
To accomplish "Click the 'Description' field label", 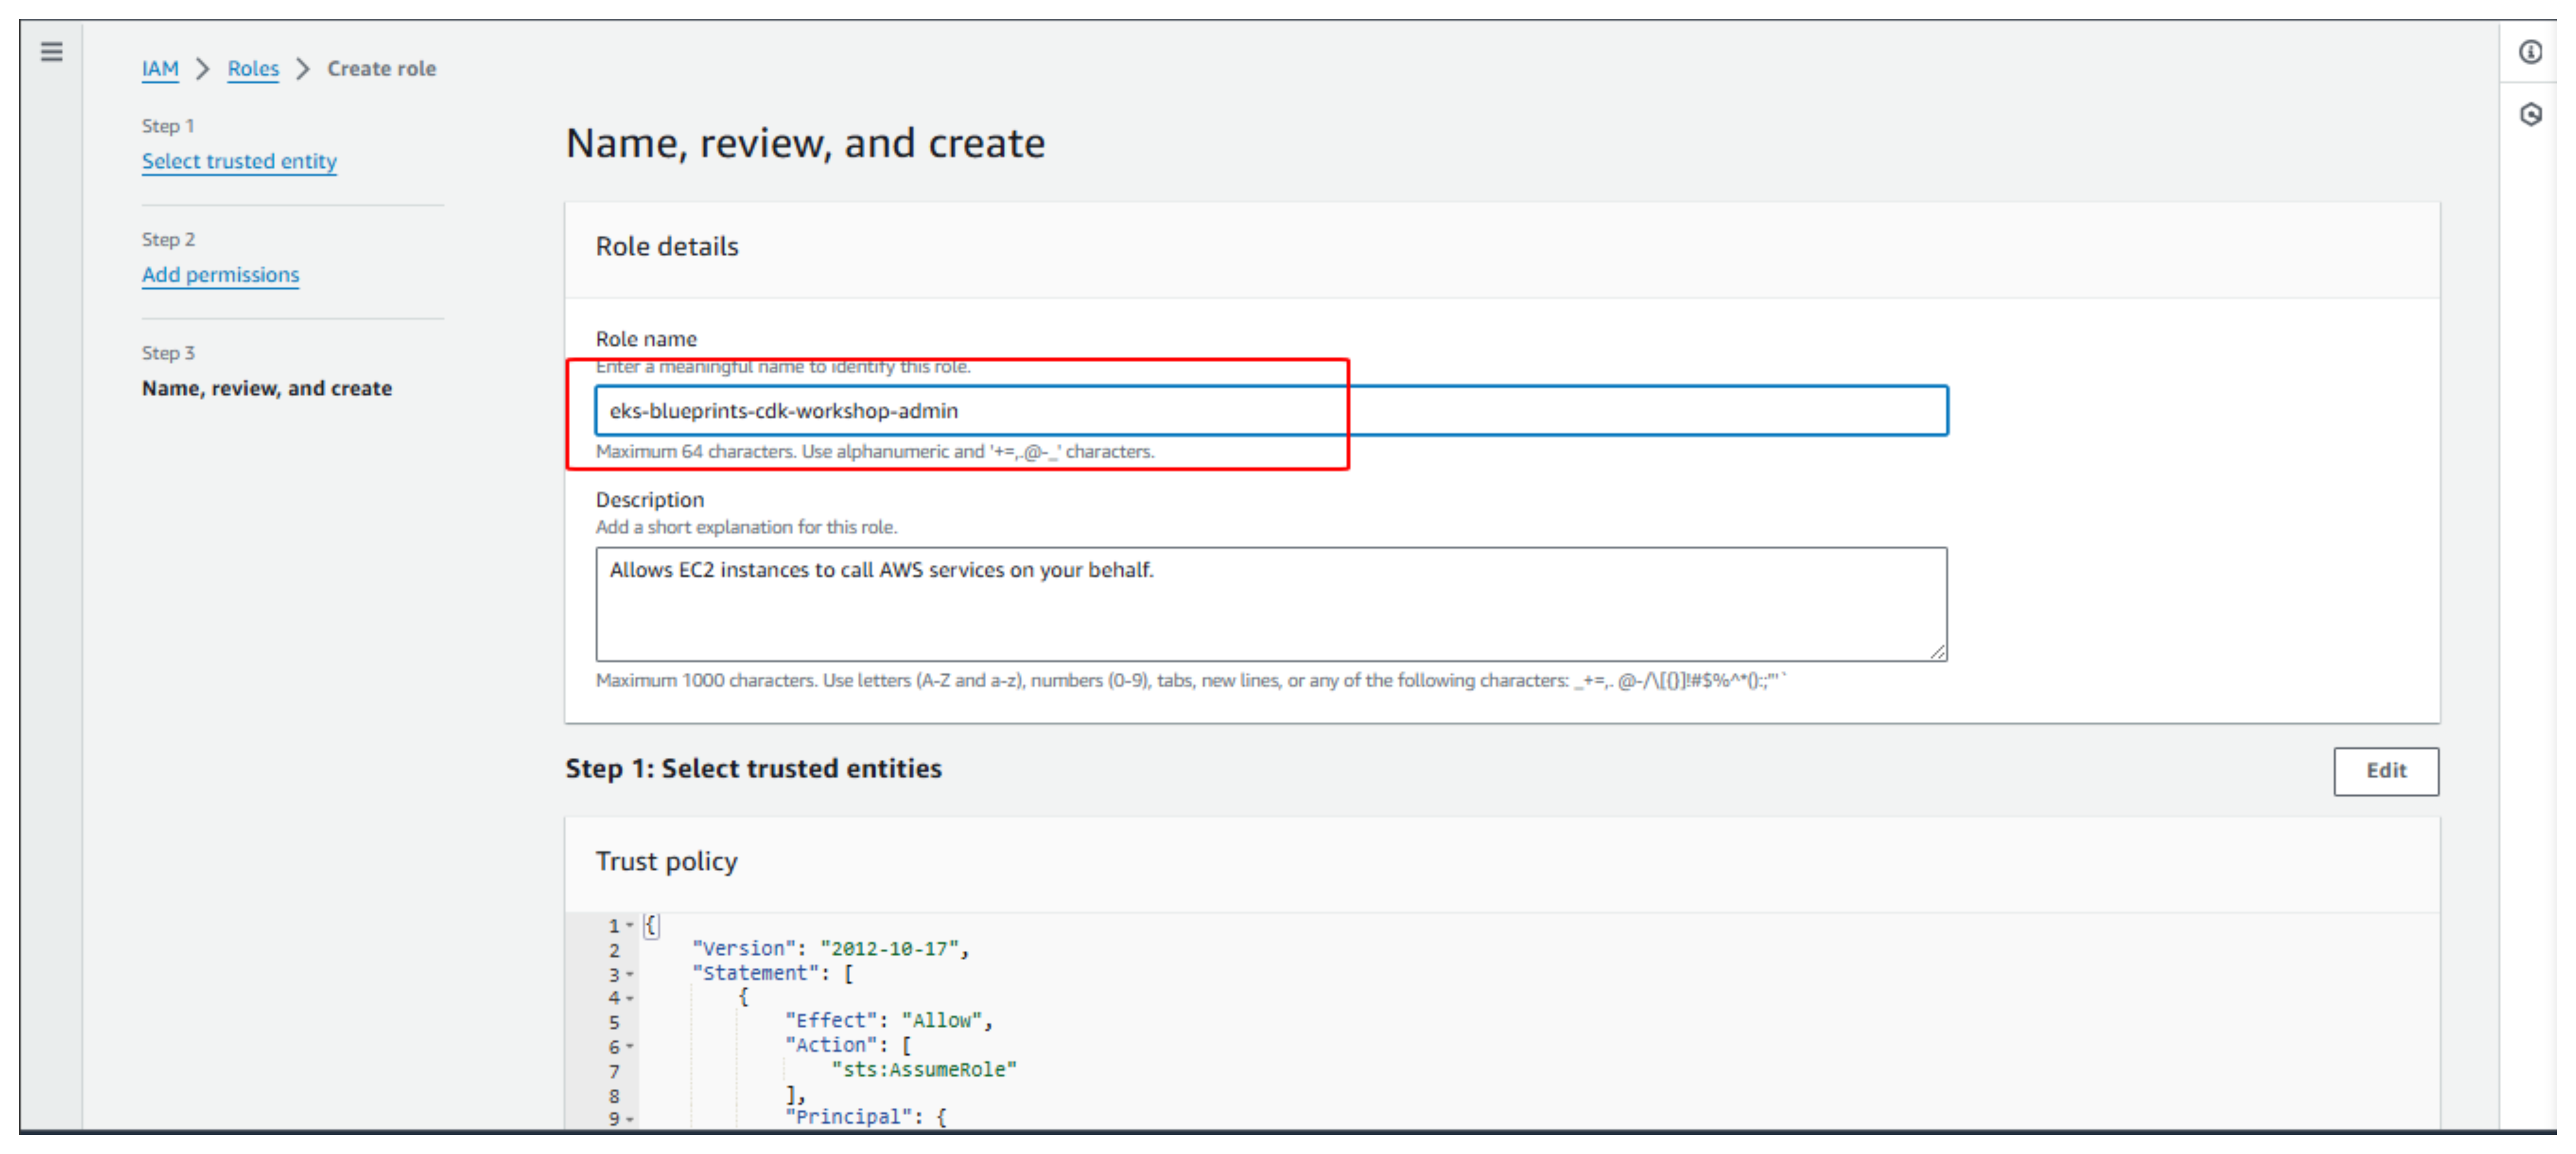I will (x=650, y=500).
